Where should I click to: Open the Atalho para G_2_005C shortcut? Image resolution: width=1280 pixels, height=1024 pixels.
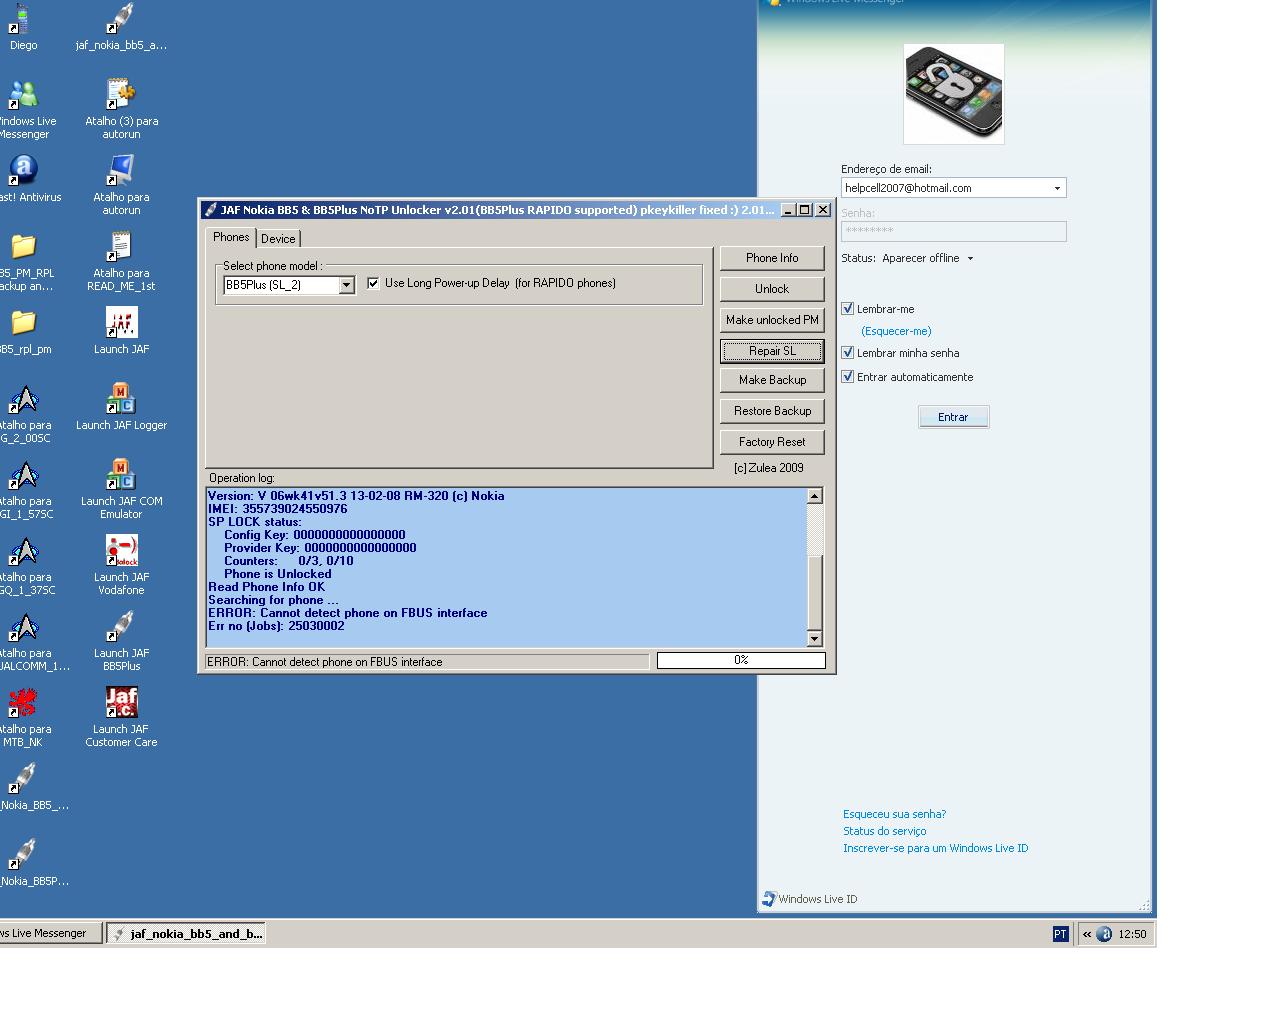pyautogui.click(x=24, y=414)
